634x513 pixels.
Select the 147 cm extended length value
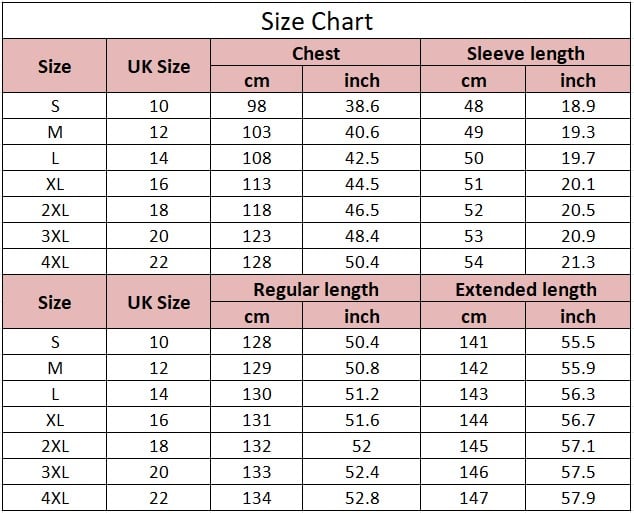[x=473, y=498]
